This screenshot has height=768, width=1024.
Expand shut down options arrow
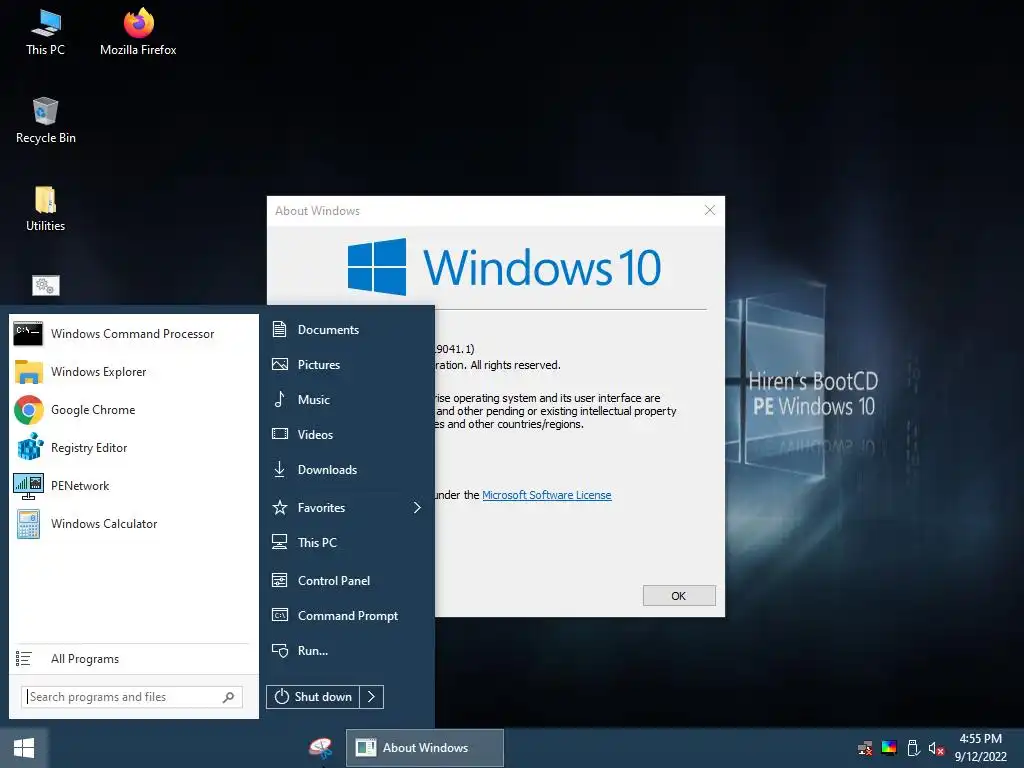tap(372, 697)
